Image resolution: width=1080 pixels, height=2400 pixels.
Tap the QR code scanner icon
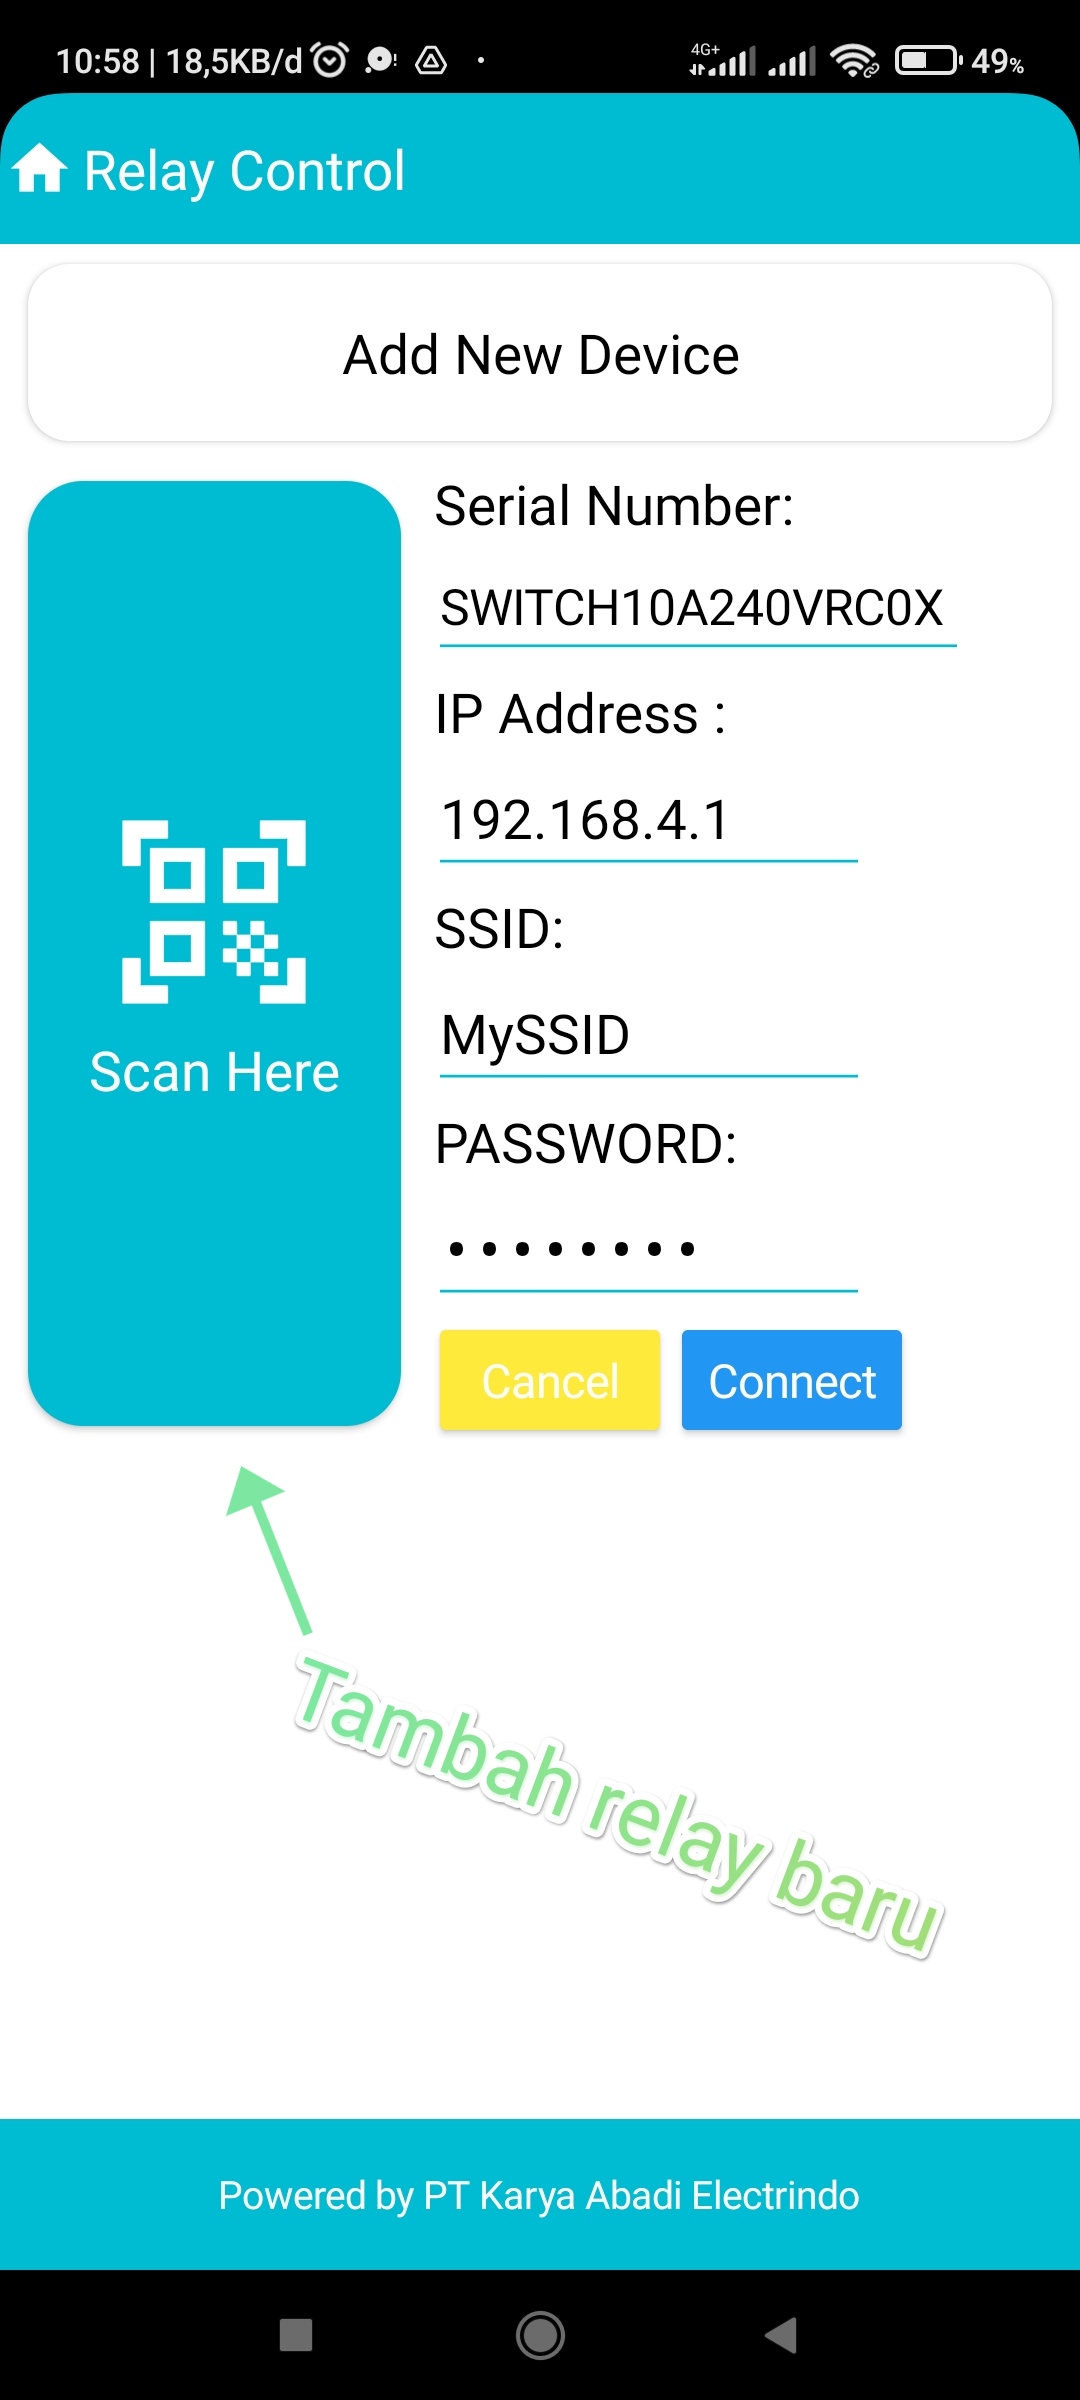214,912
